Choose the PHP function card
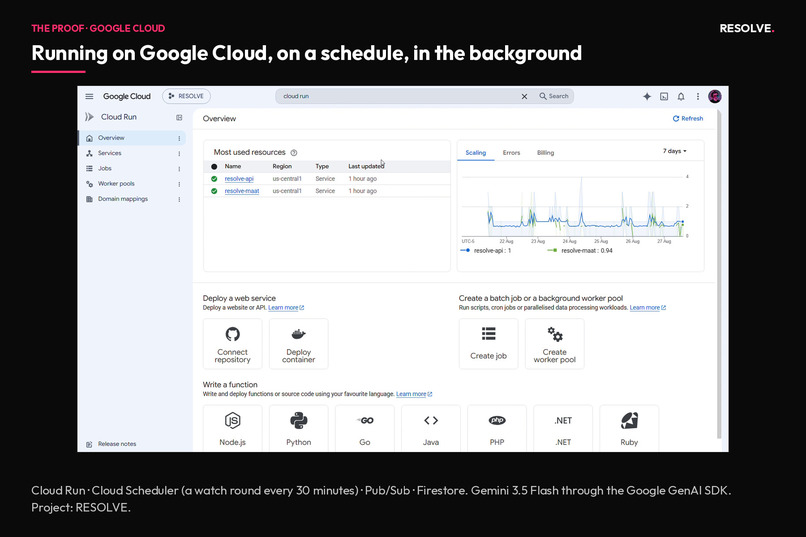 497,429
